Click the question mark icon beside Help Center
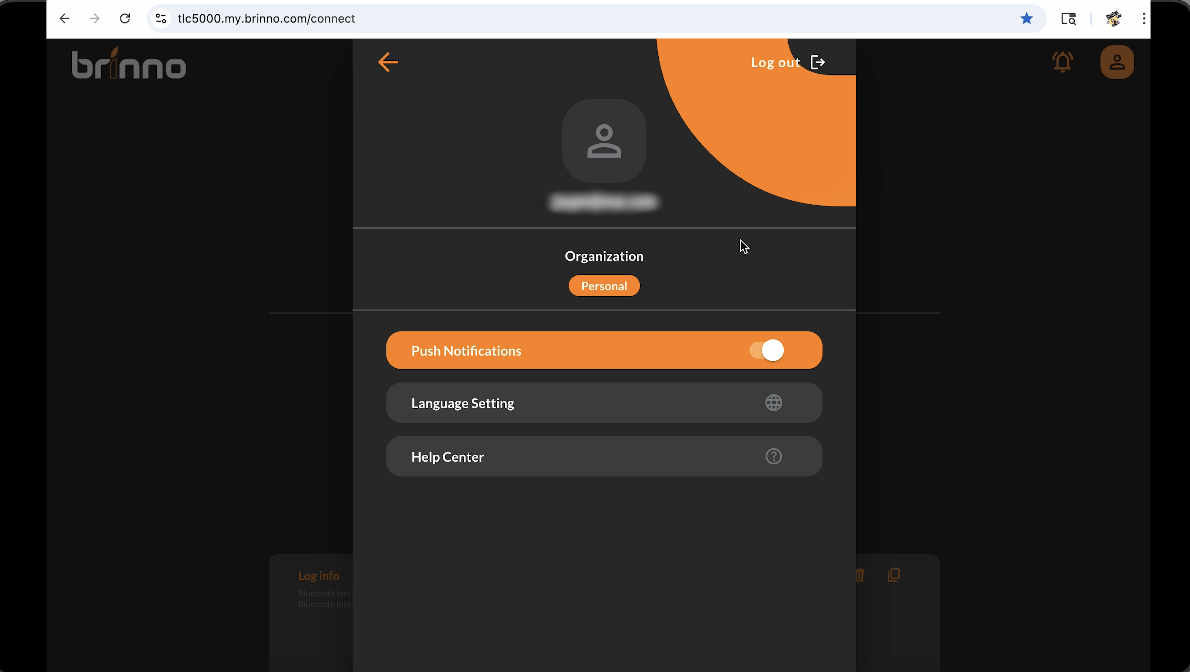This screenshot has height=672, width=1190. tap(773, 456)
